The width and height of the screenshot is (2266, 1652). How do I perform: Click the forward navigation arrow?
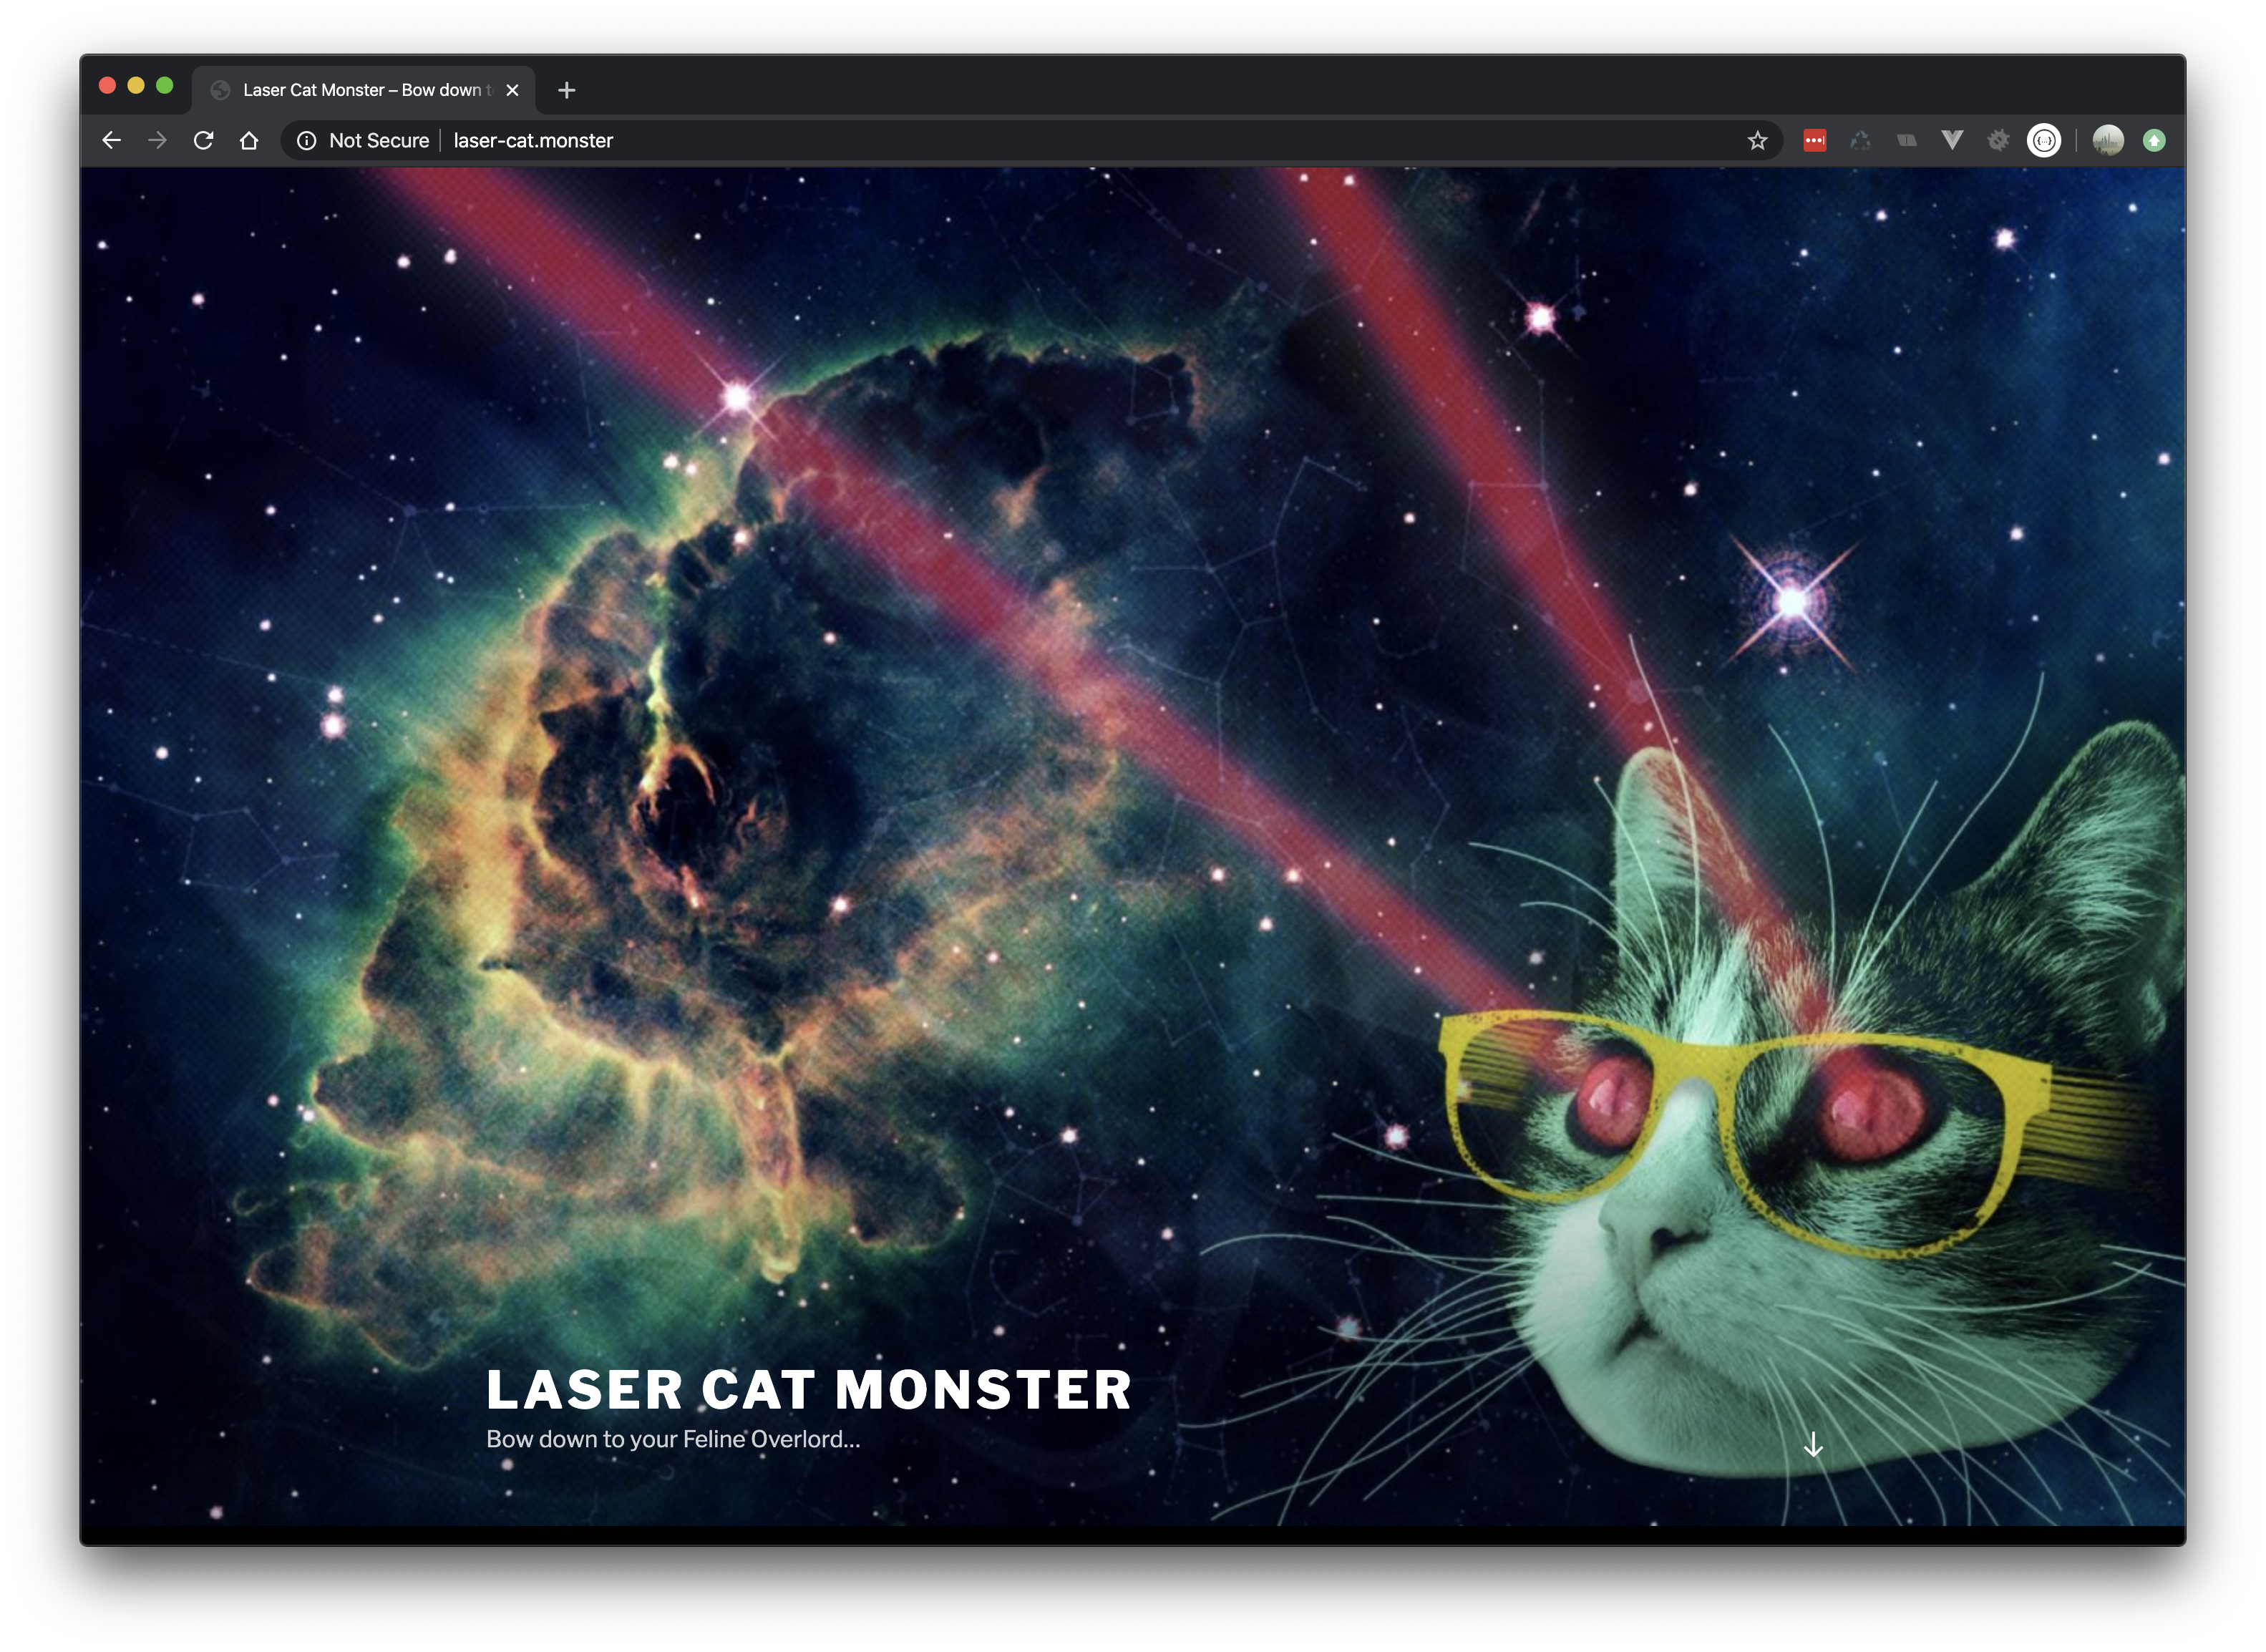[x=157, y=141]
